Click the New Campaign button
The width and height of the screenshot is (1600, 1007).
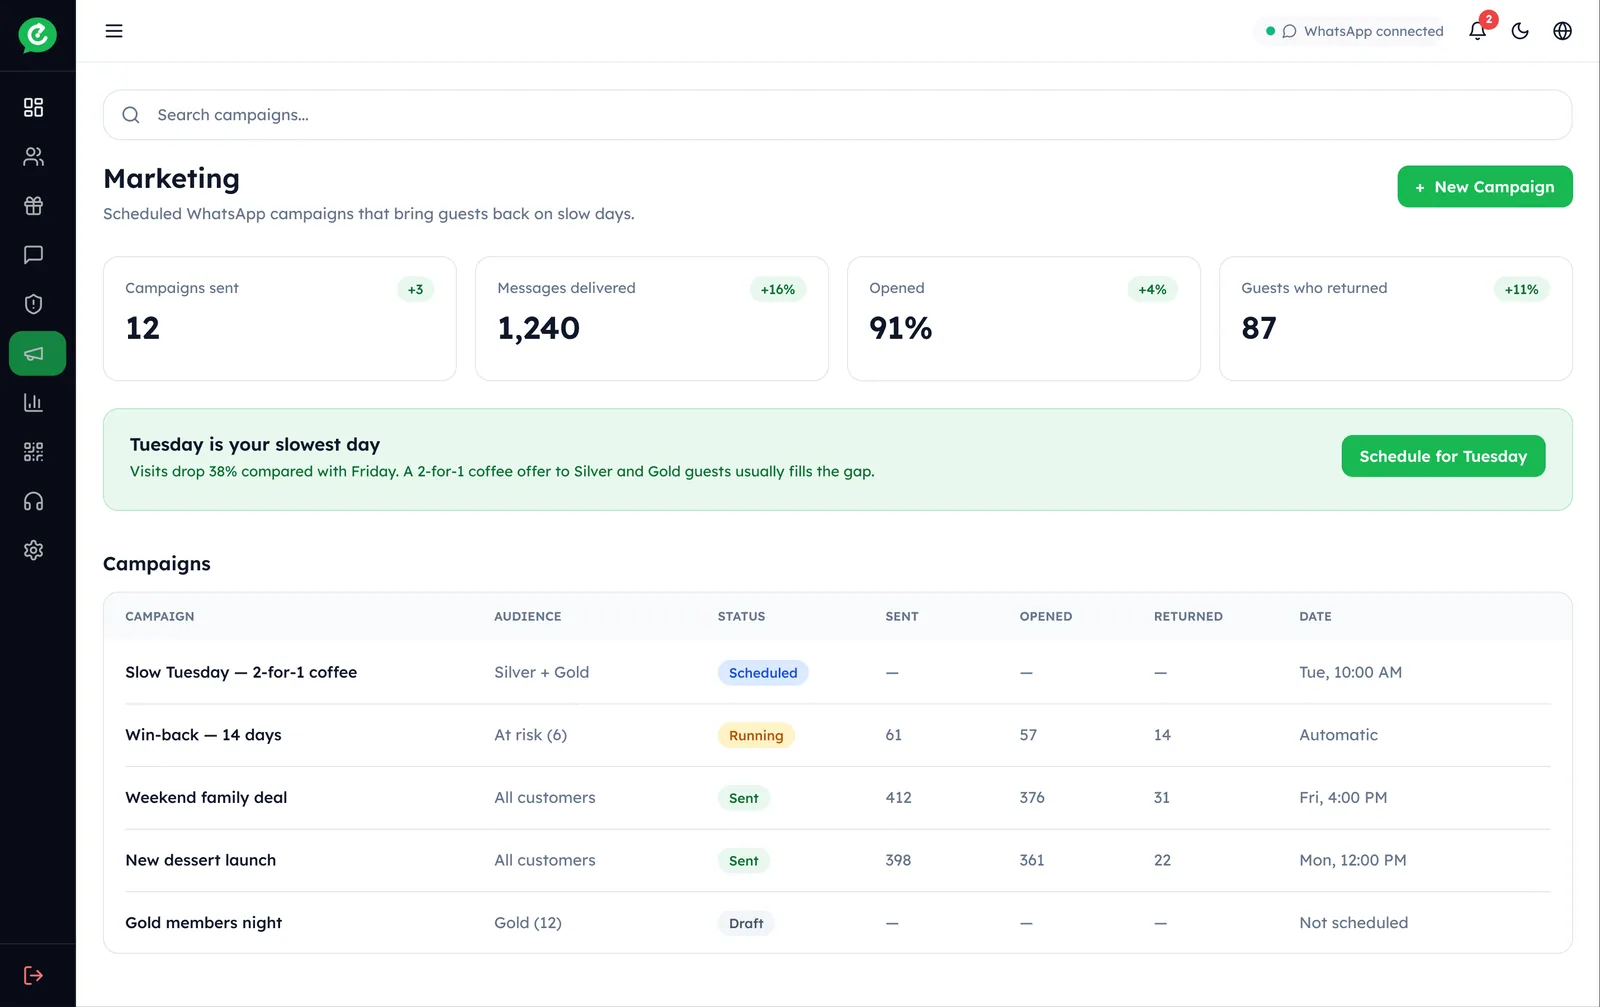click(1485, 187)
